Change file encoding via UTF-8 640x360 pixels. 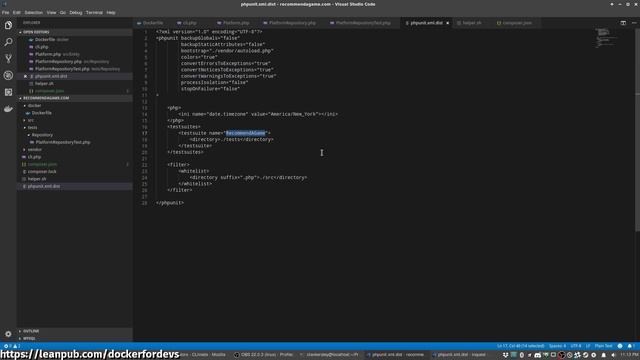point(576,346)
